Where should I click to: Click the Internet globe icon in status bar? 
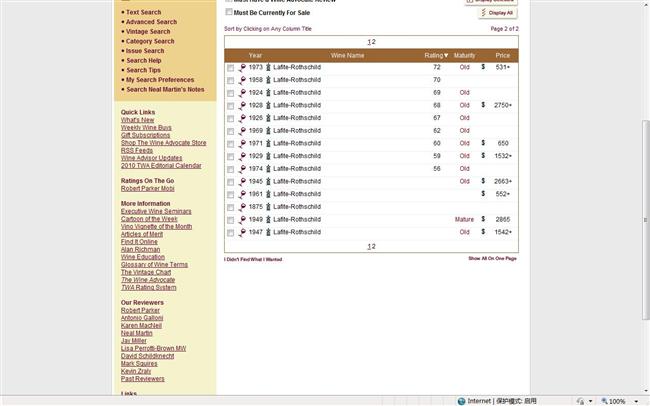click(461, 401)
